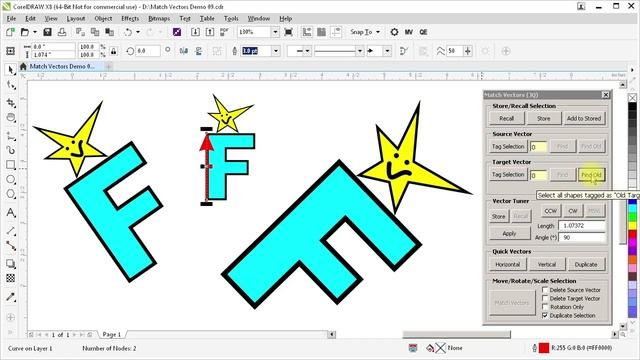This screenshot has width=640, height=360.
Task: Select the Shape edit tool
Action: click(11, 86)
